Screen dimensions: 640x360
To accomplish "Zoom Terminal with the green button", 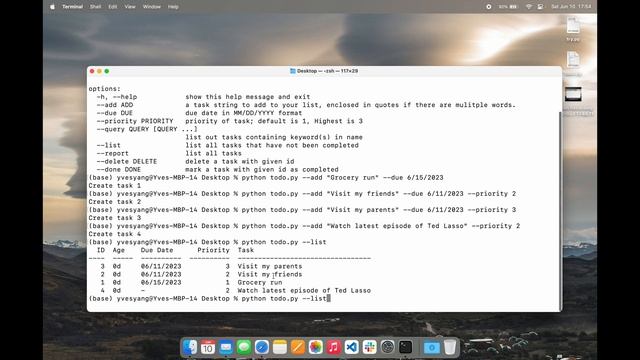I will pos(107,71).
